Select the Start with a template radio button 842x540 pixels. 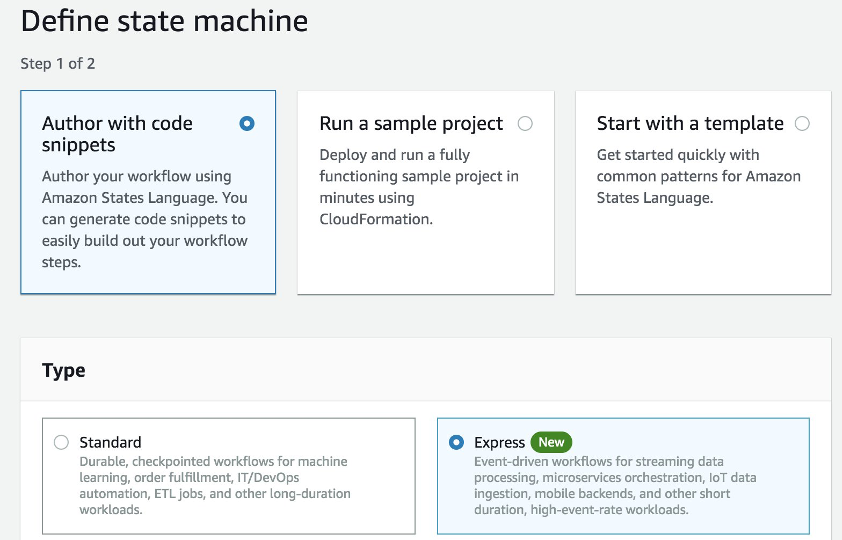(802, 124)
